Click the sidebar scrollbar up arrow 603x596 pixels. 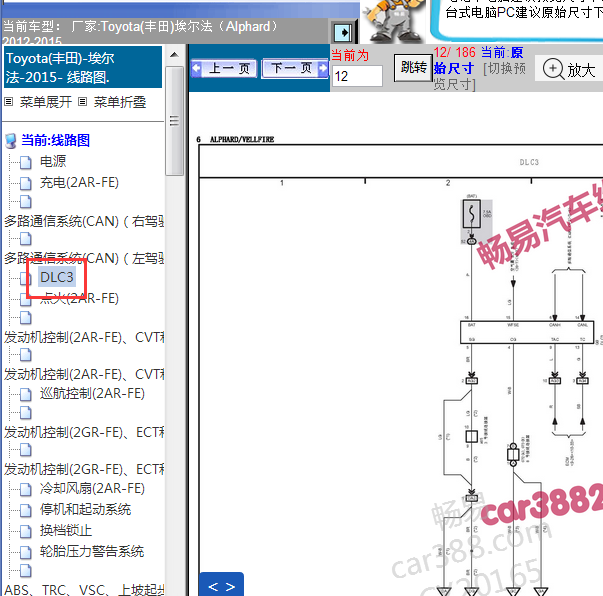(174, 55)
